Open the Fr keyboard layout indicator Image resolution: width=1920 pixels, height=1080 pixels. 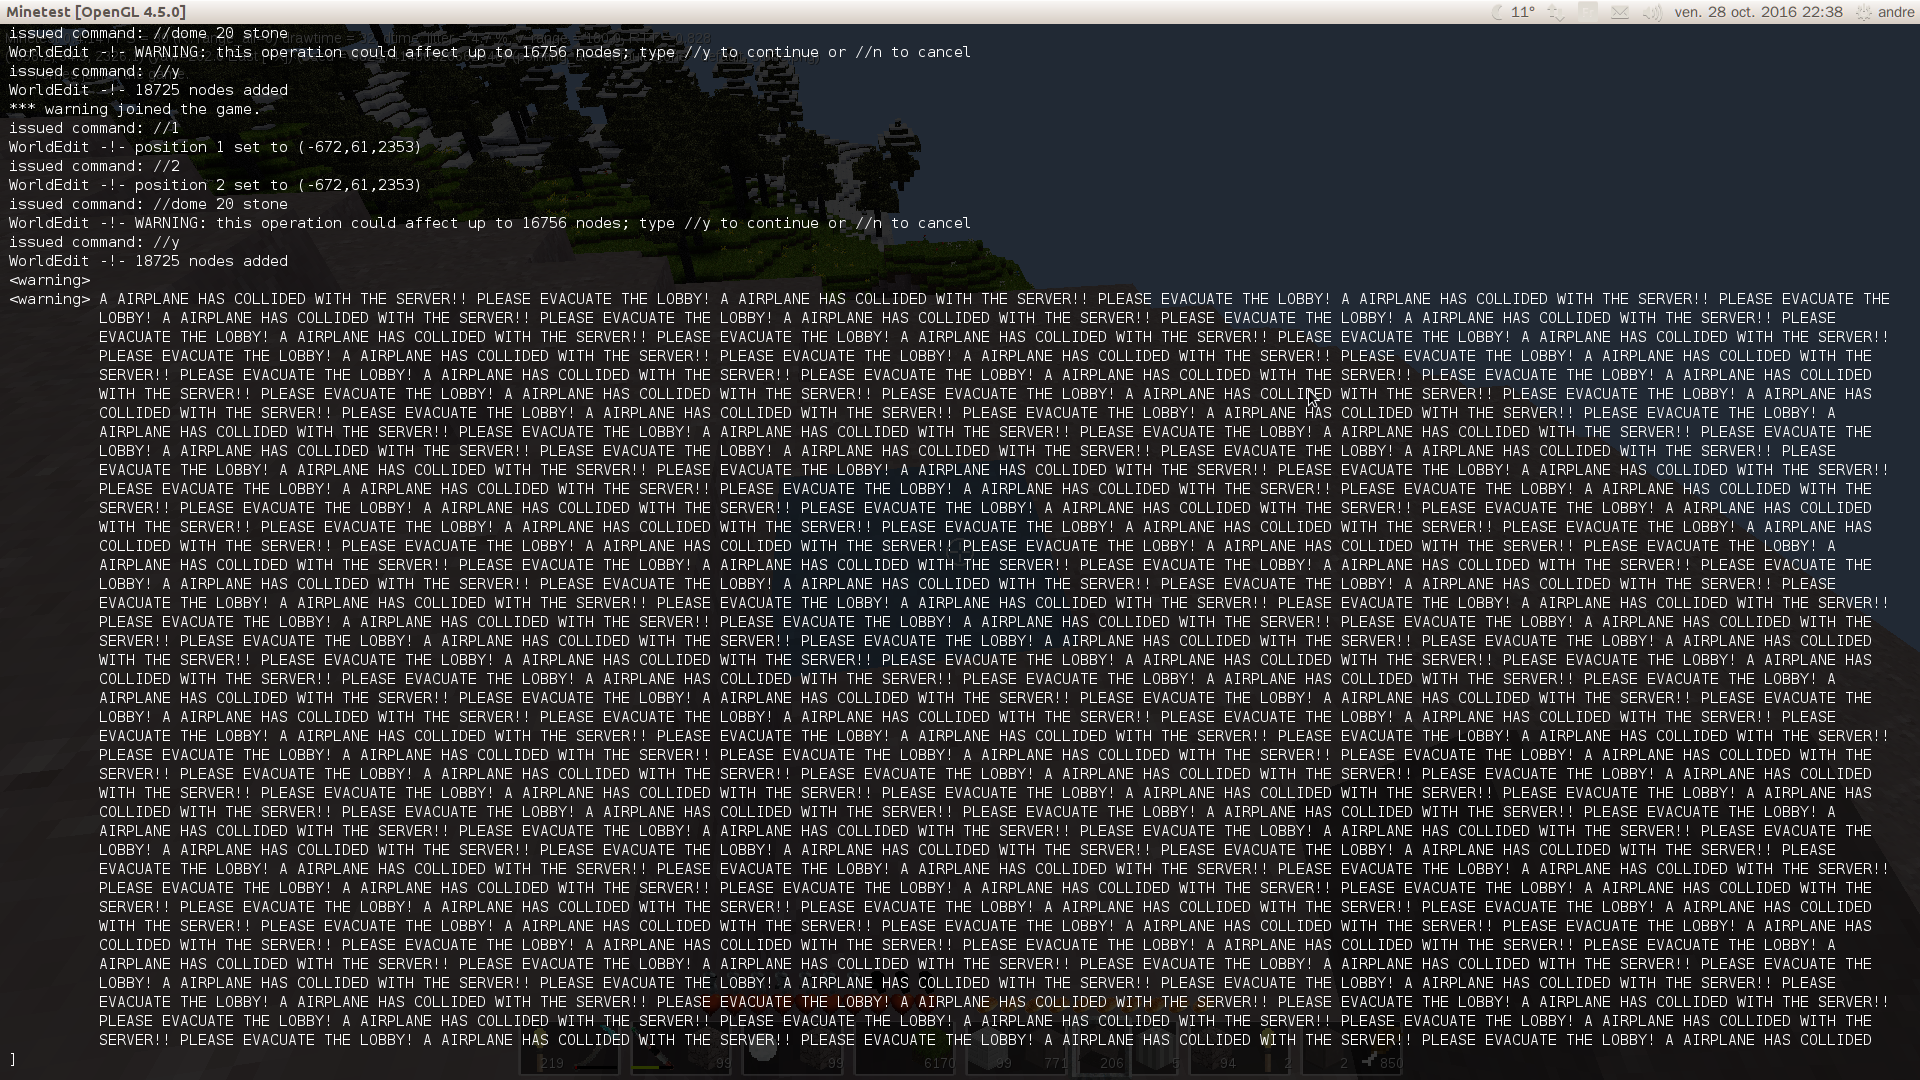(x=1588, y=12)
